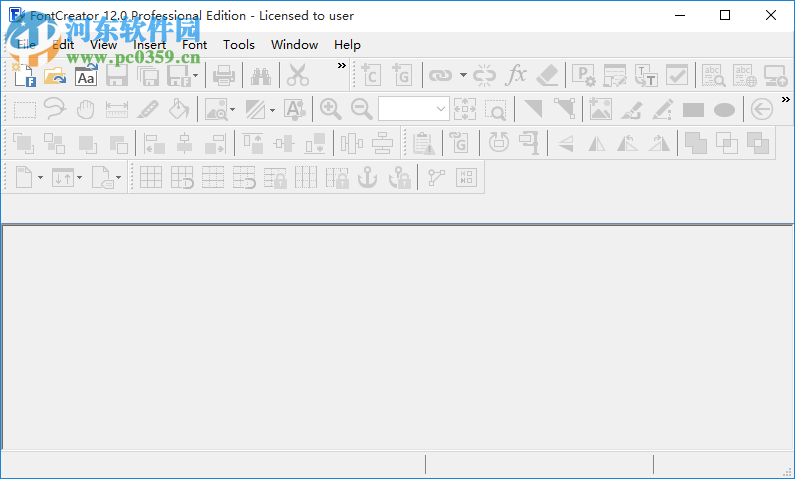Open the Tools menu
Screen dimensions: 795x479
[x=239, y=45]
